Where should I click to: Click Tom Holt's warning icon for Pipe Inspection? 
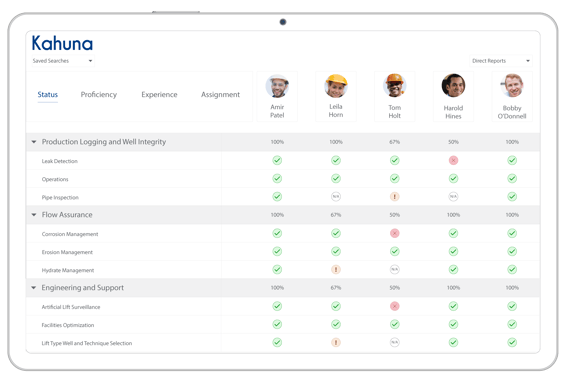(395, 197)
